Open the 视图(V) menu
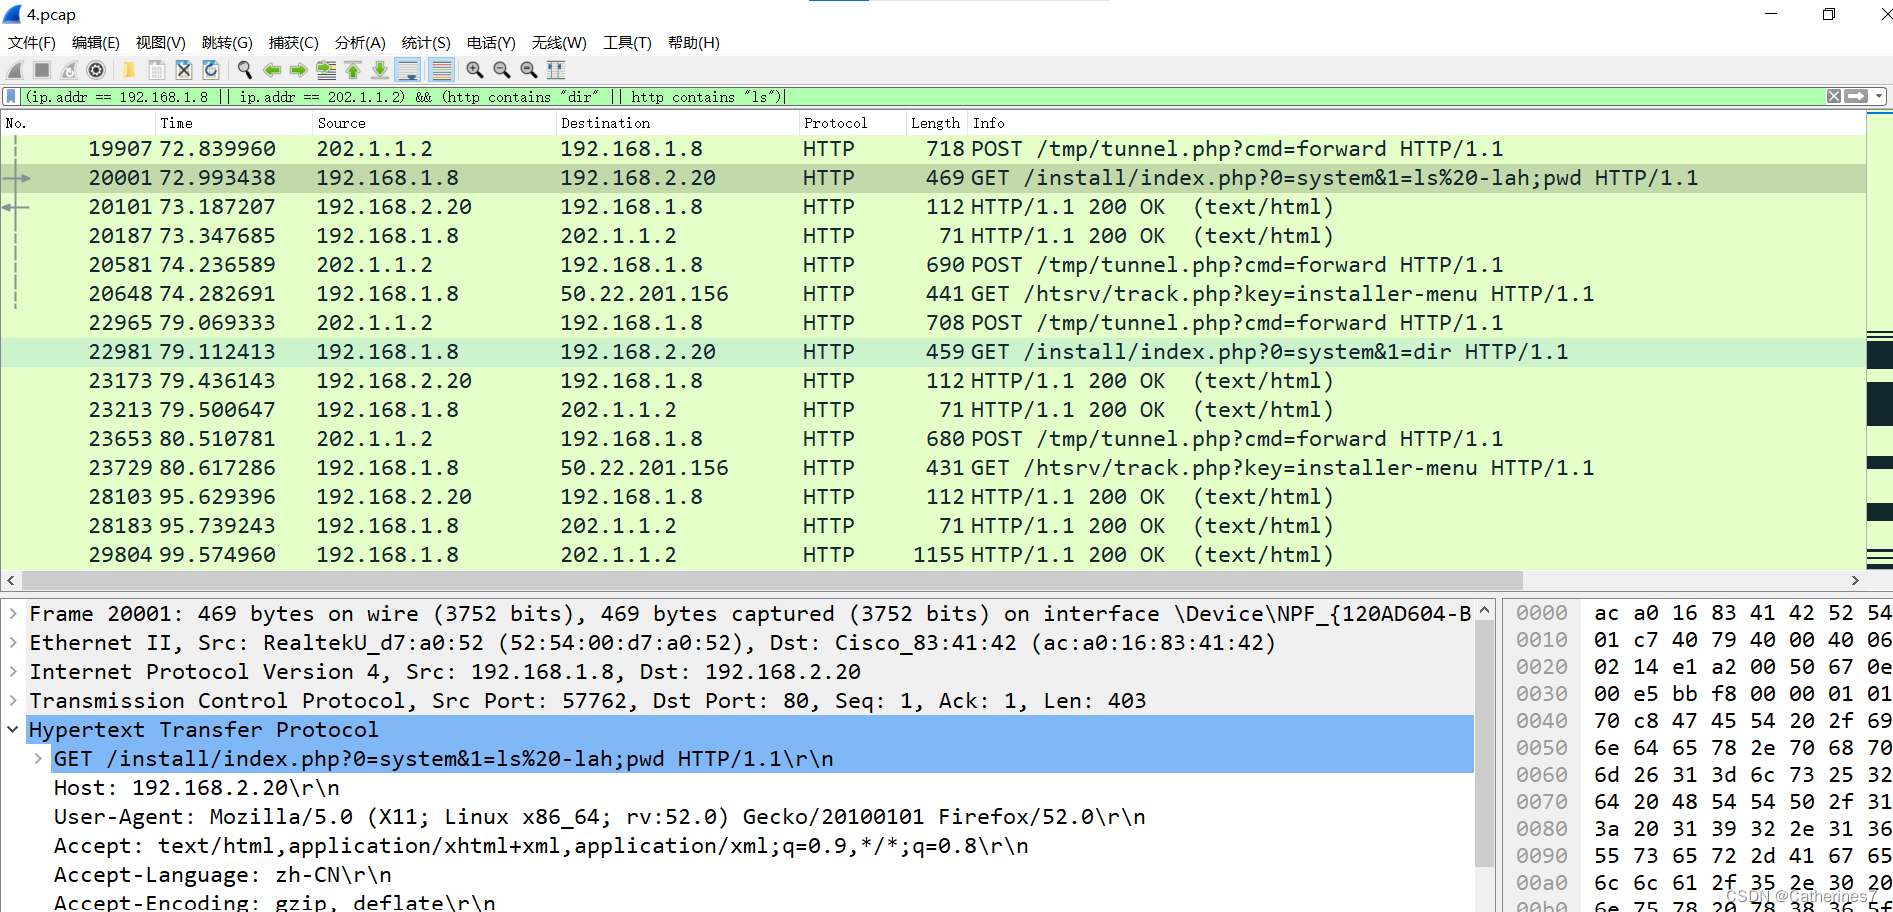This screenshot has width=1893, height=912. [161, 43]
